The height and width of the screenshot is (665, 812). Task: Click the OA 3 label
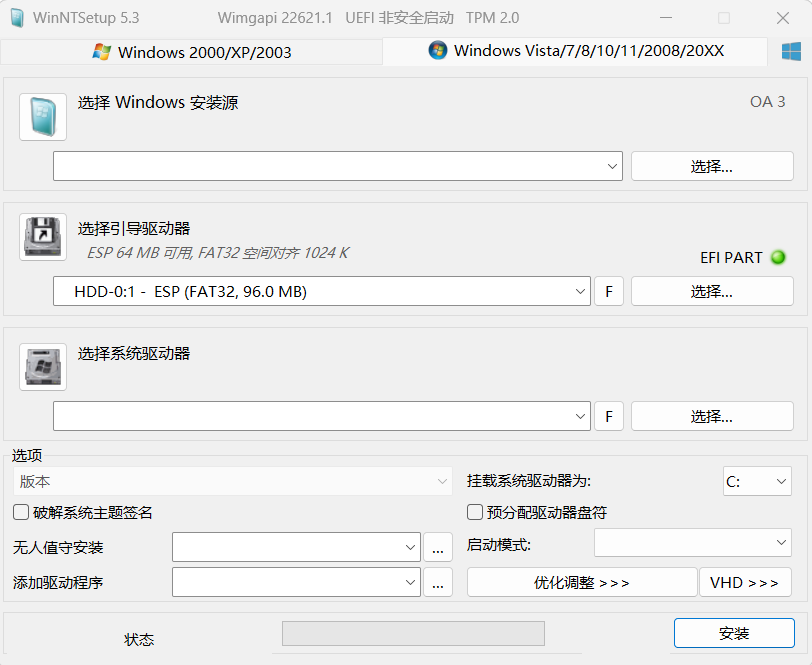[x=767, y=102]
